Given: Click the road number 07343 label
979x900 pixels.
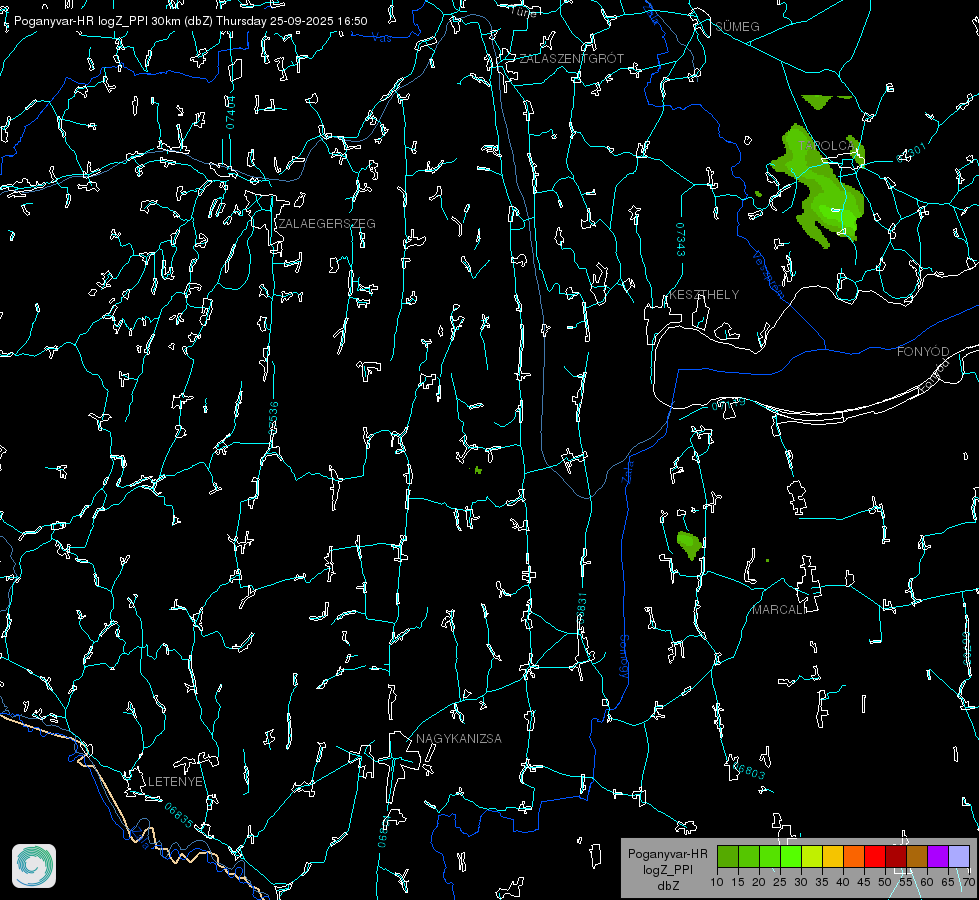Looking at the screenshot, I should pos(681,239).
